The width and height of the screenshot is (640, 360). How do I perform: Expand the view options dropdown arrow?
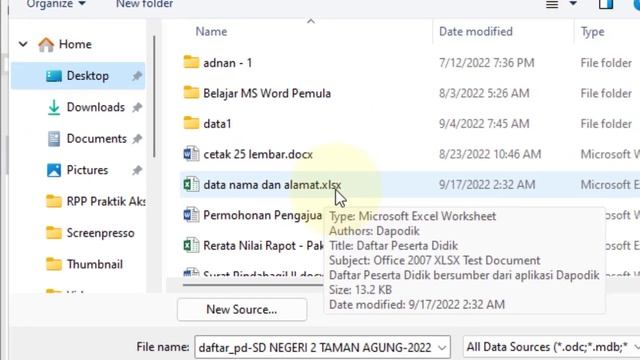573,4
